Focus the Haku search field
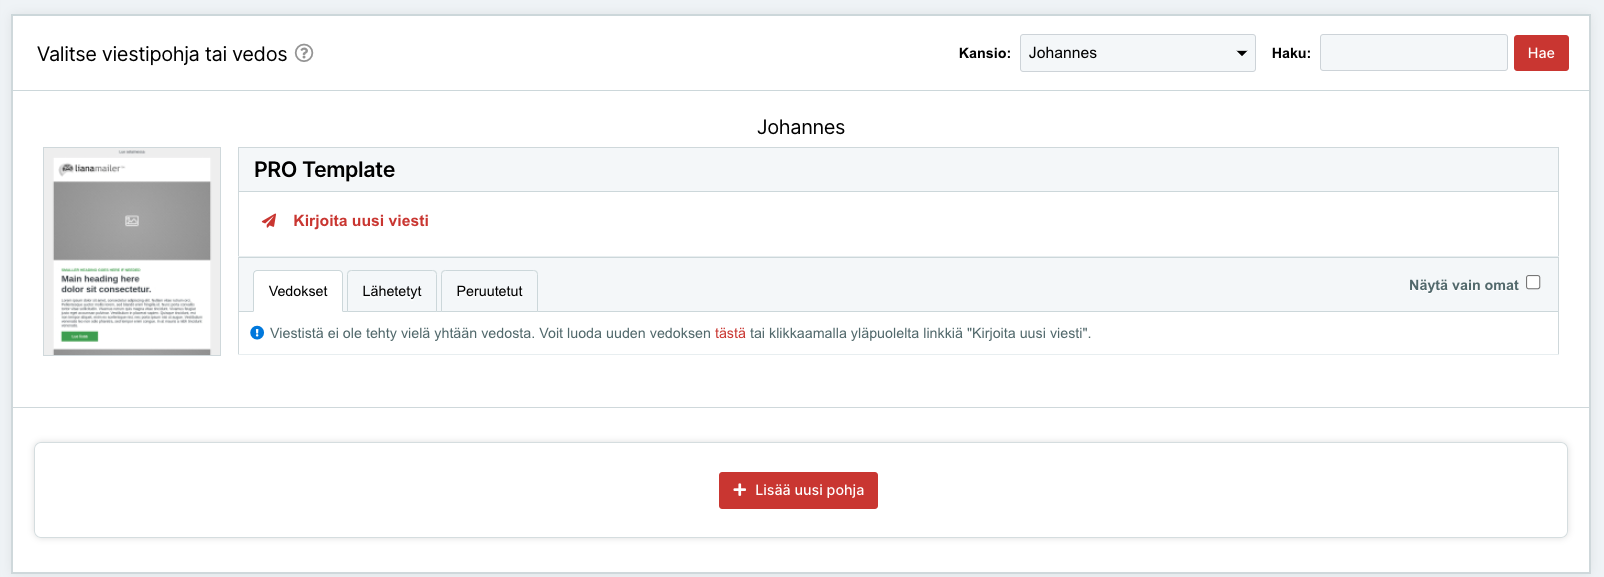 (x=1413, y=53)
